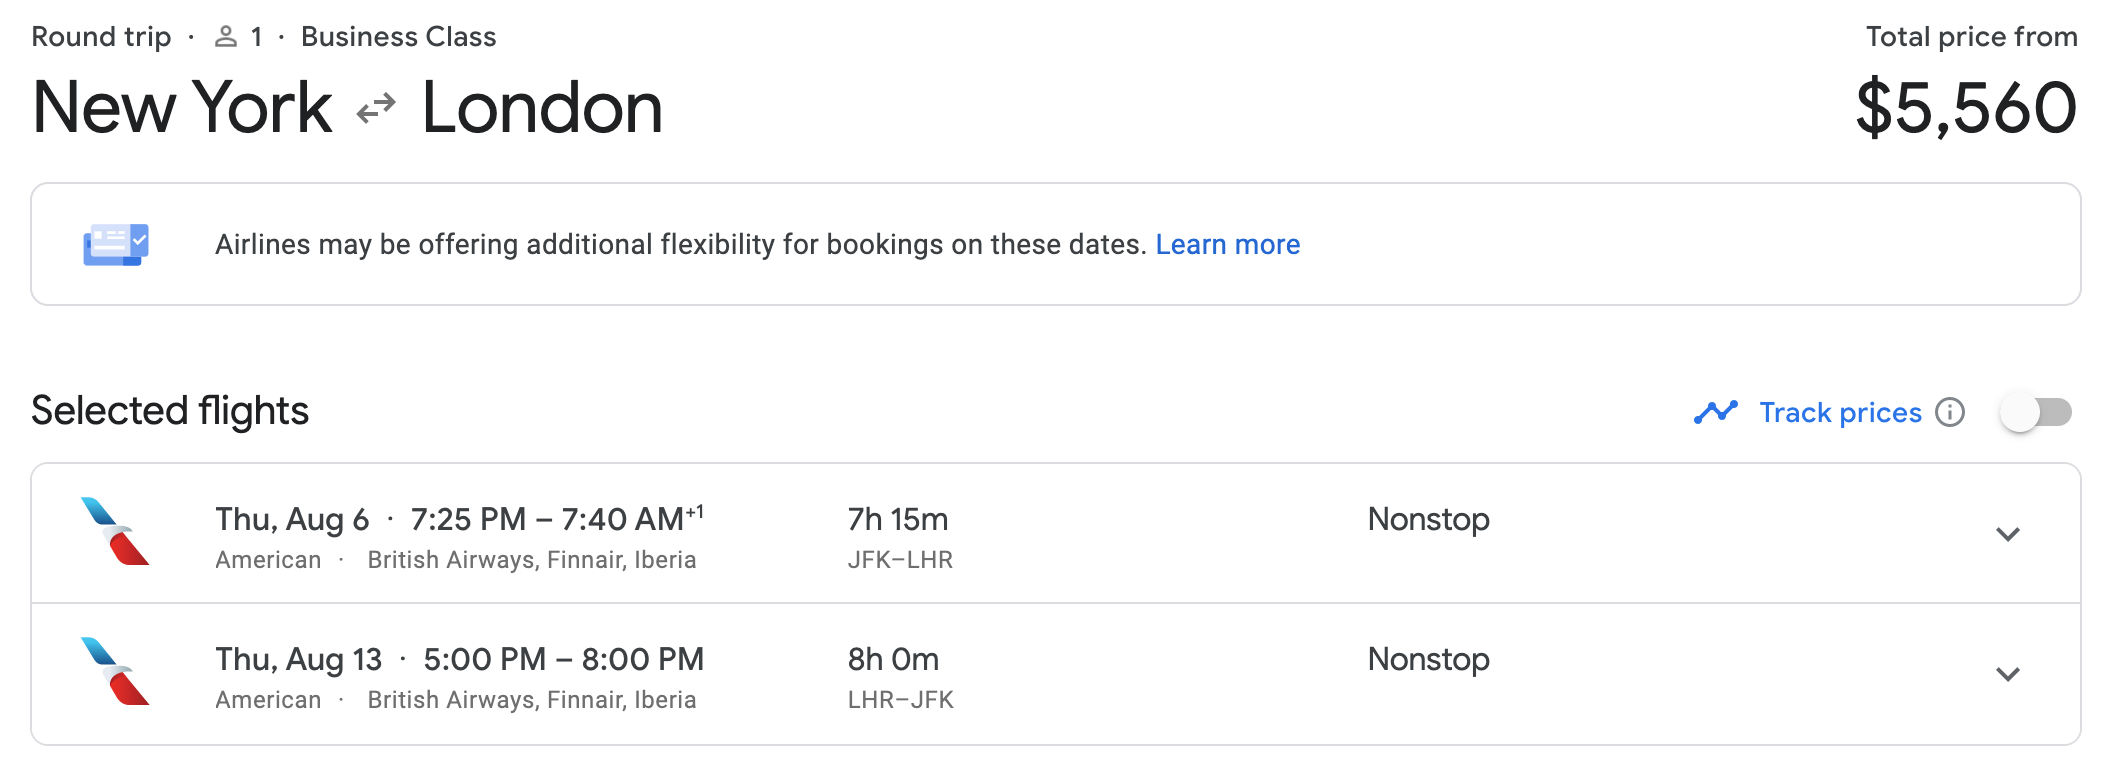
Task: Open the Track prices info icon
Action: (1950, 412)
